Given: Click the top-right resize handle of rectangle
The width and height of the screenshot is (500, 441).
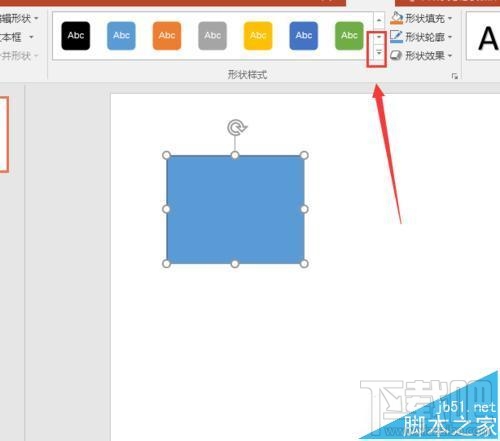Looking at the screenshot, I should [x=304, y=155].
